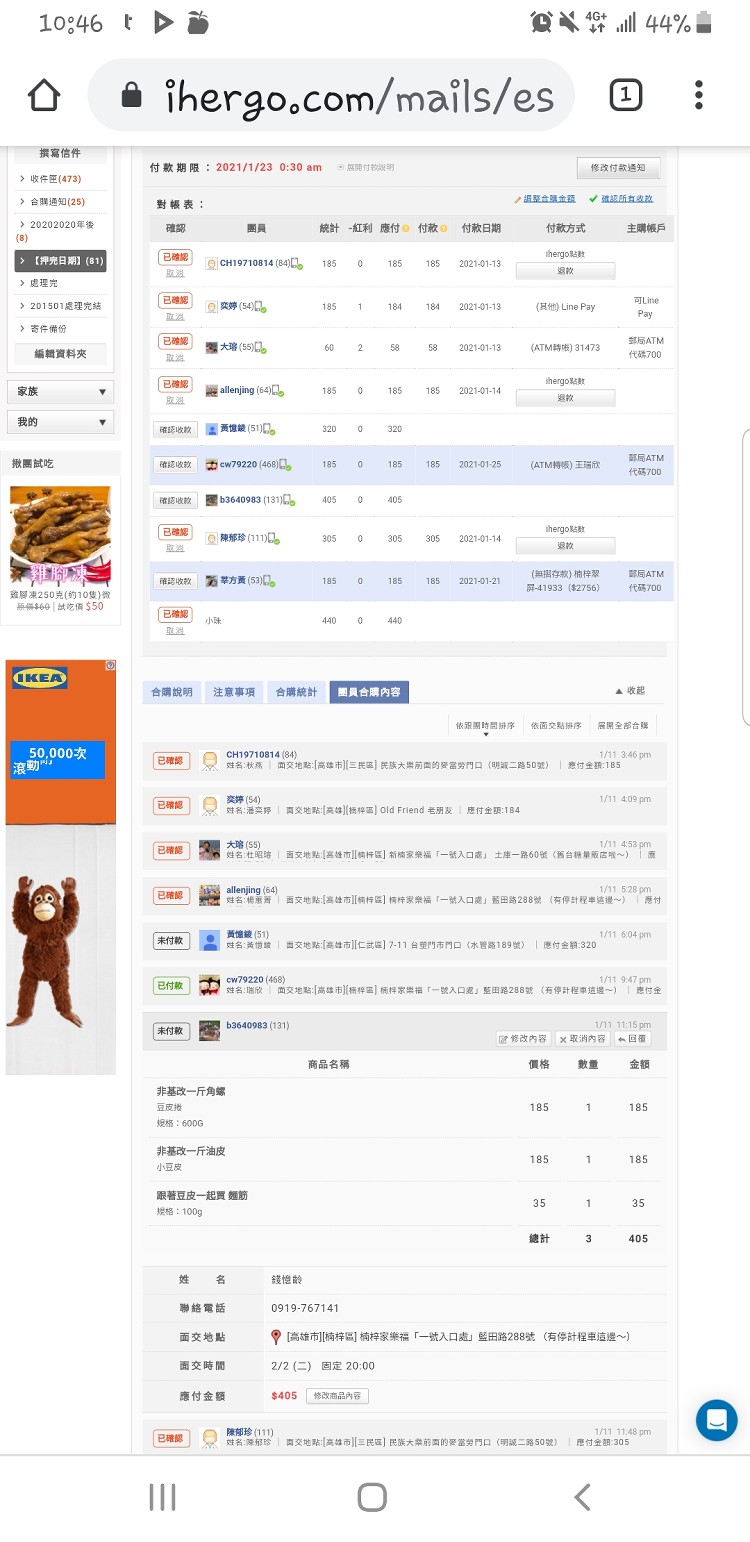
Task: Click the 大瑢 avatar in the order list
Action: coord(209,851)
